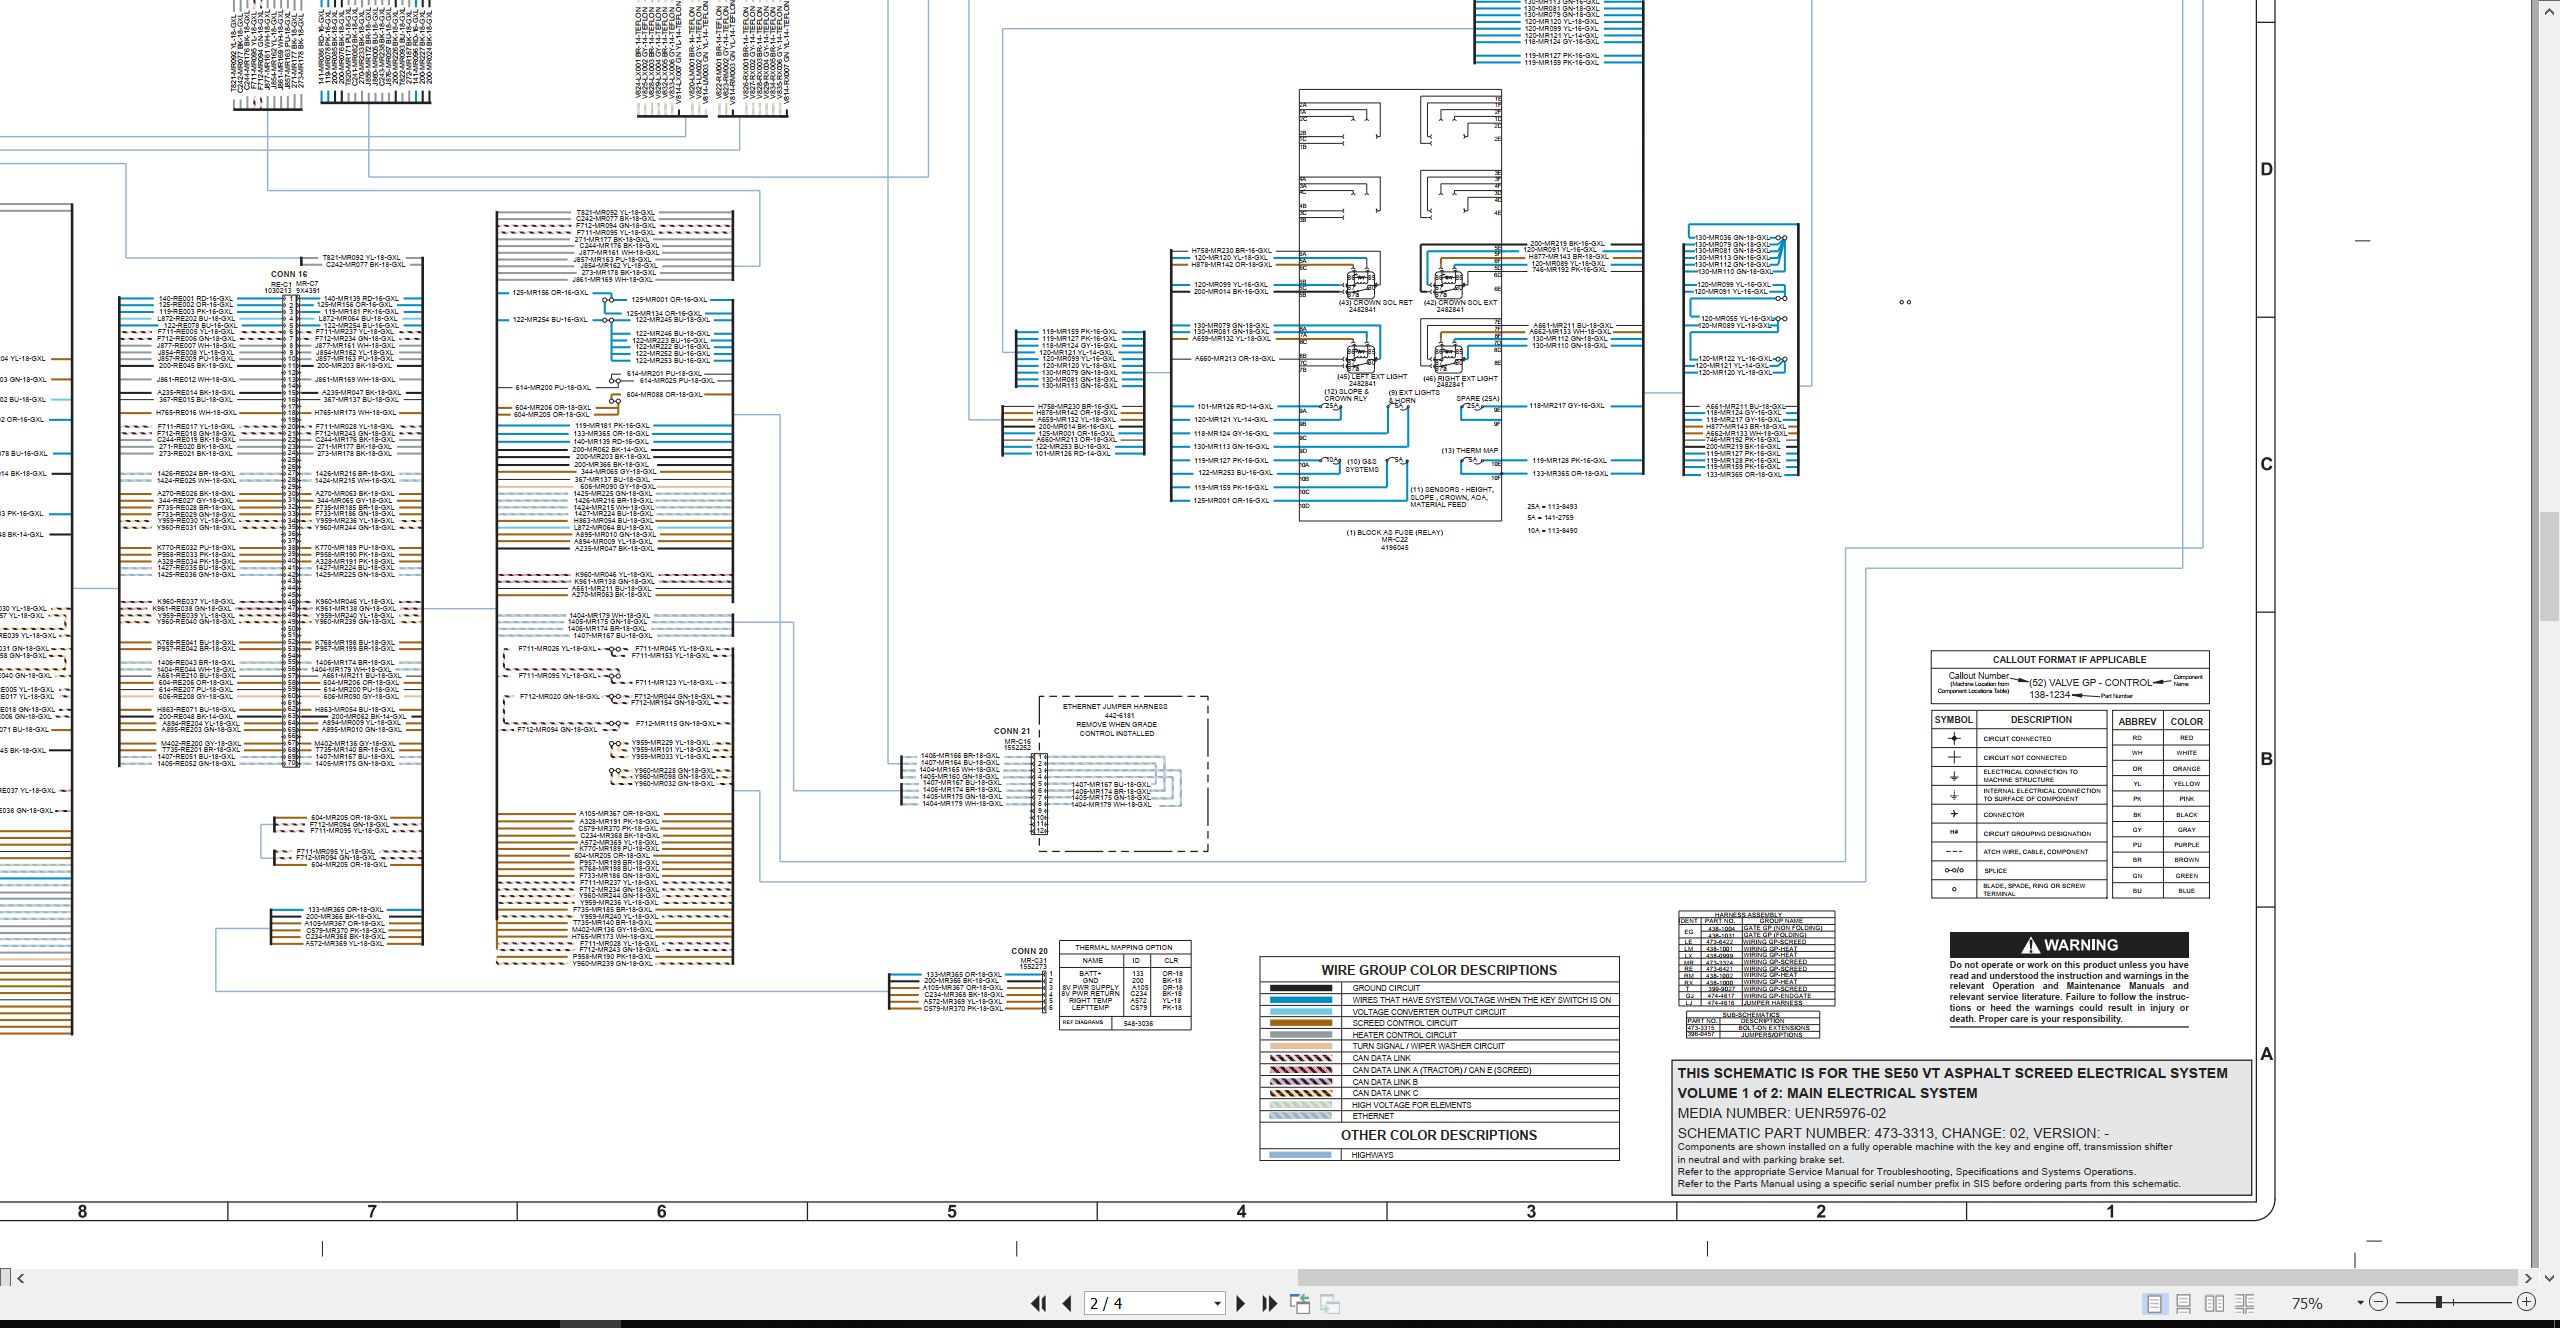Click the horizontal scrollbar left arrow
Viewport: 2560px width, 1328px height.
pos(21,1277)
